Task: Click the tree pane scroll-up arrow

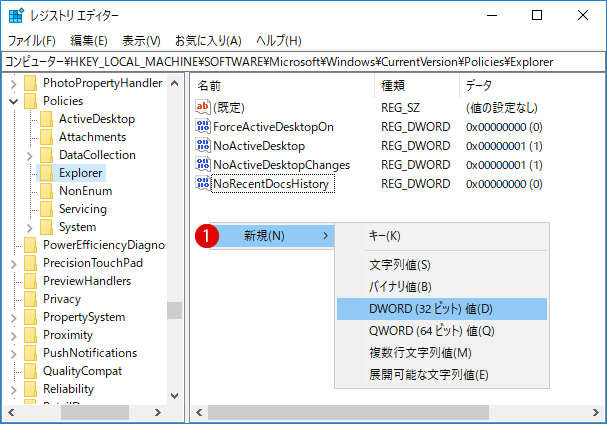Action: coord(175,83)
